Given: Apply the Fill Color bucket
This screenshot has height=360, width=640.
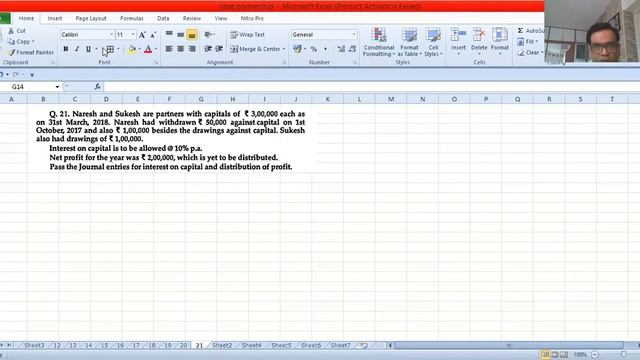Looking at the screenshot, I should point(132,49).
